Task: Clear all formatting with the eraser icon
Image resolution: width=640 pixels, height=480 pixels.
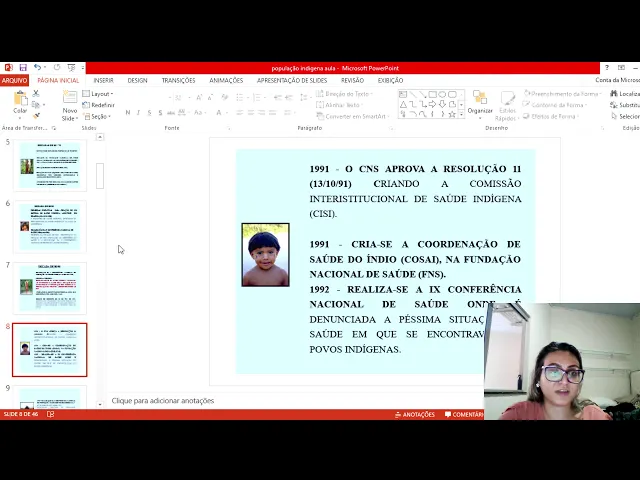Action: click(x=224, y=98)
